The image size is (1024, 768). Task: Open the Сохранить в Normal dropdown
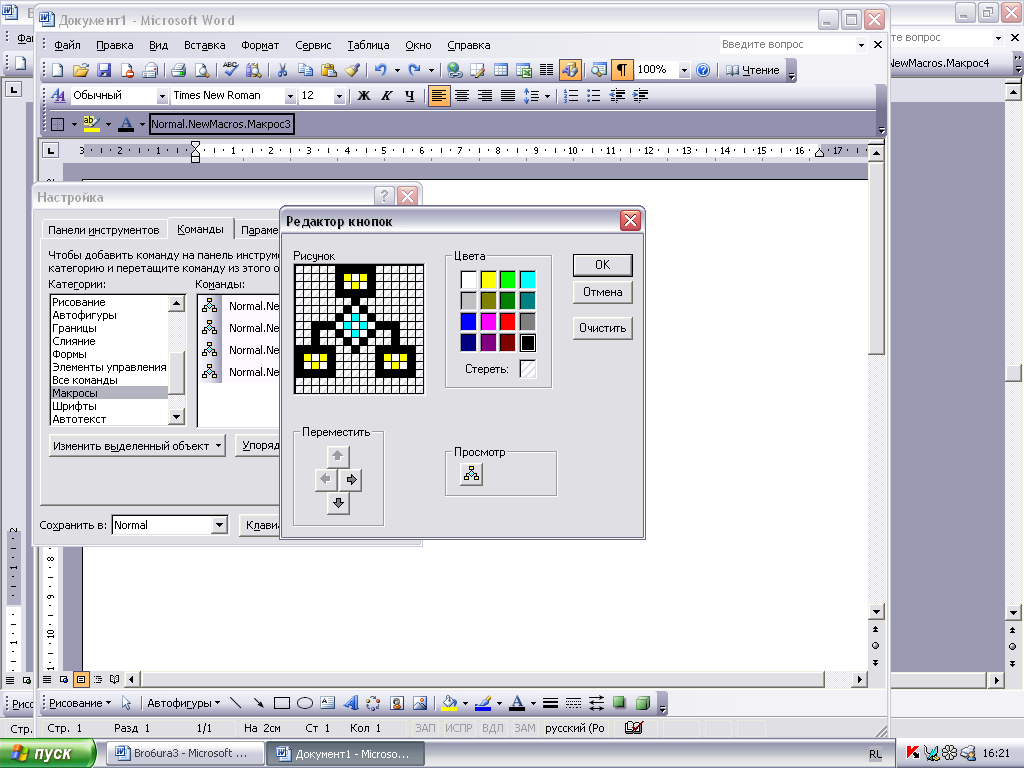(219, 525)
